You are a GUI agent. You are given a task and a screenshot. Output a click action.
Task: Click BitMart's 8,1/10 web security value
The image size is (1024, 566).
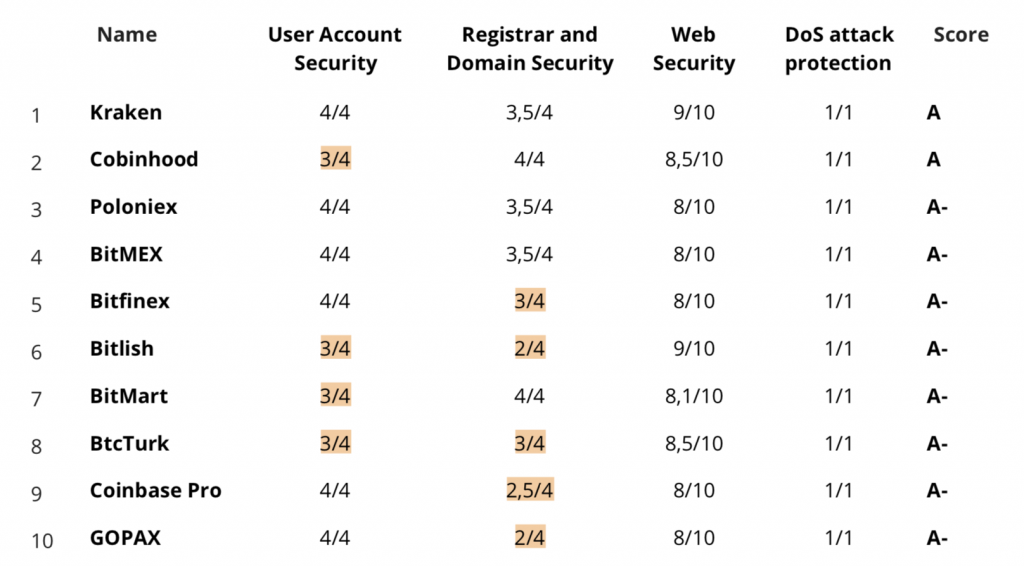point(694,396)
